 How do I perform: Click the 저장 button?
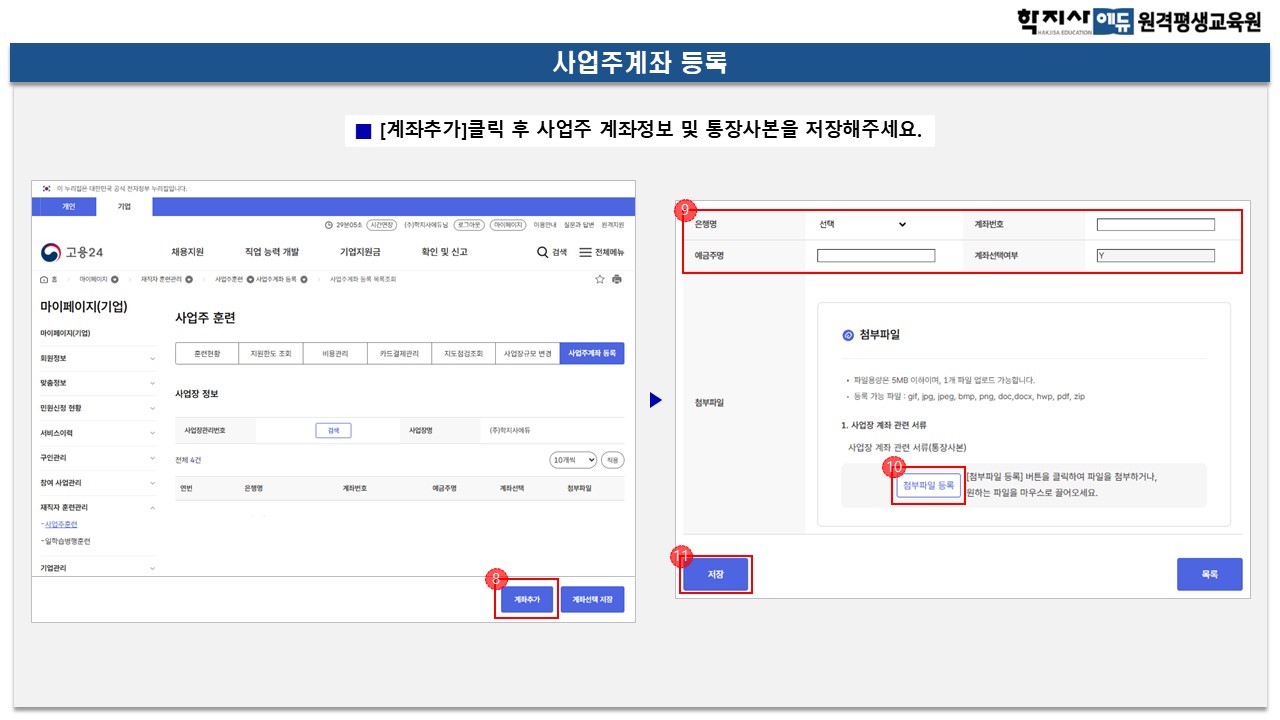715,575
